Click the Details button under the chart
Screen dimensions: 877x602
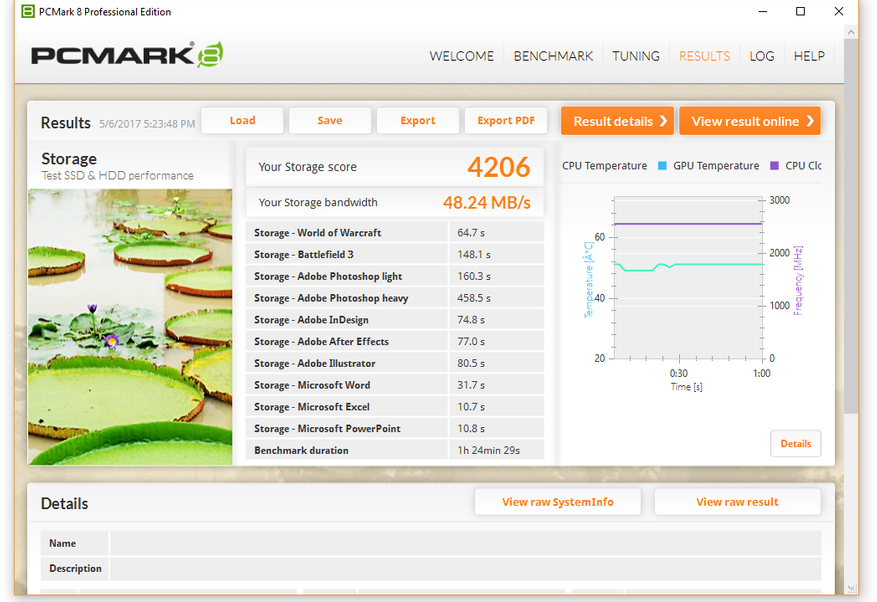(x=795, y=444)
